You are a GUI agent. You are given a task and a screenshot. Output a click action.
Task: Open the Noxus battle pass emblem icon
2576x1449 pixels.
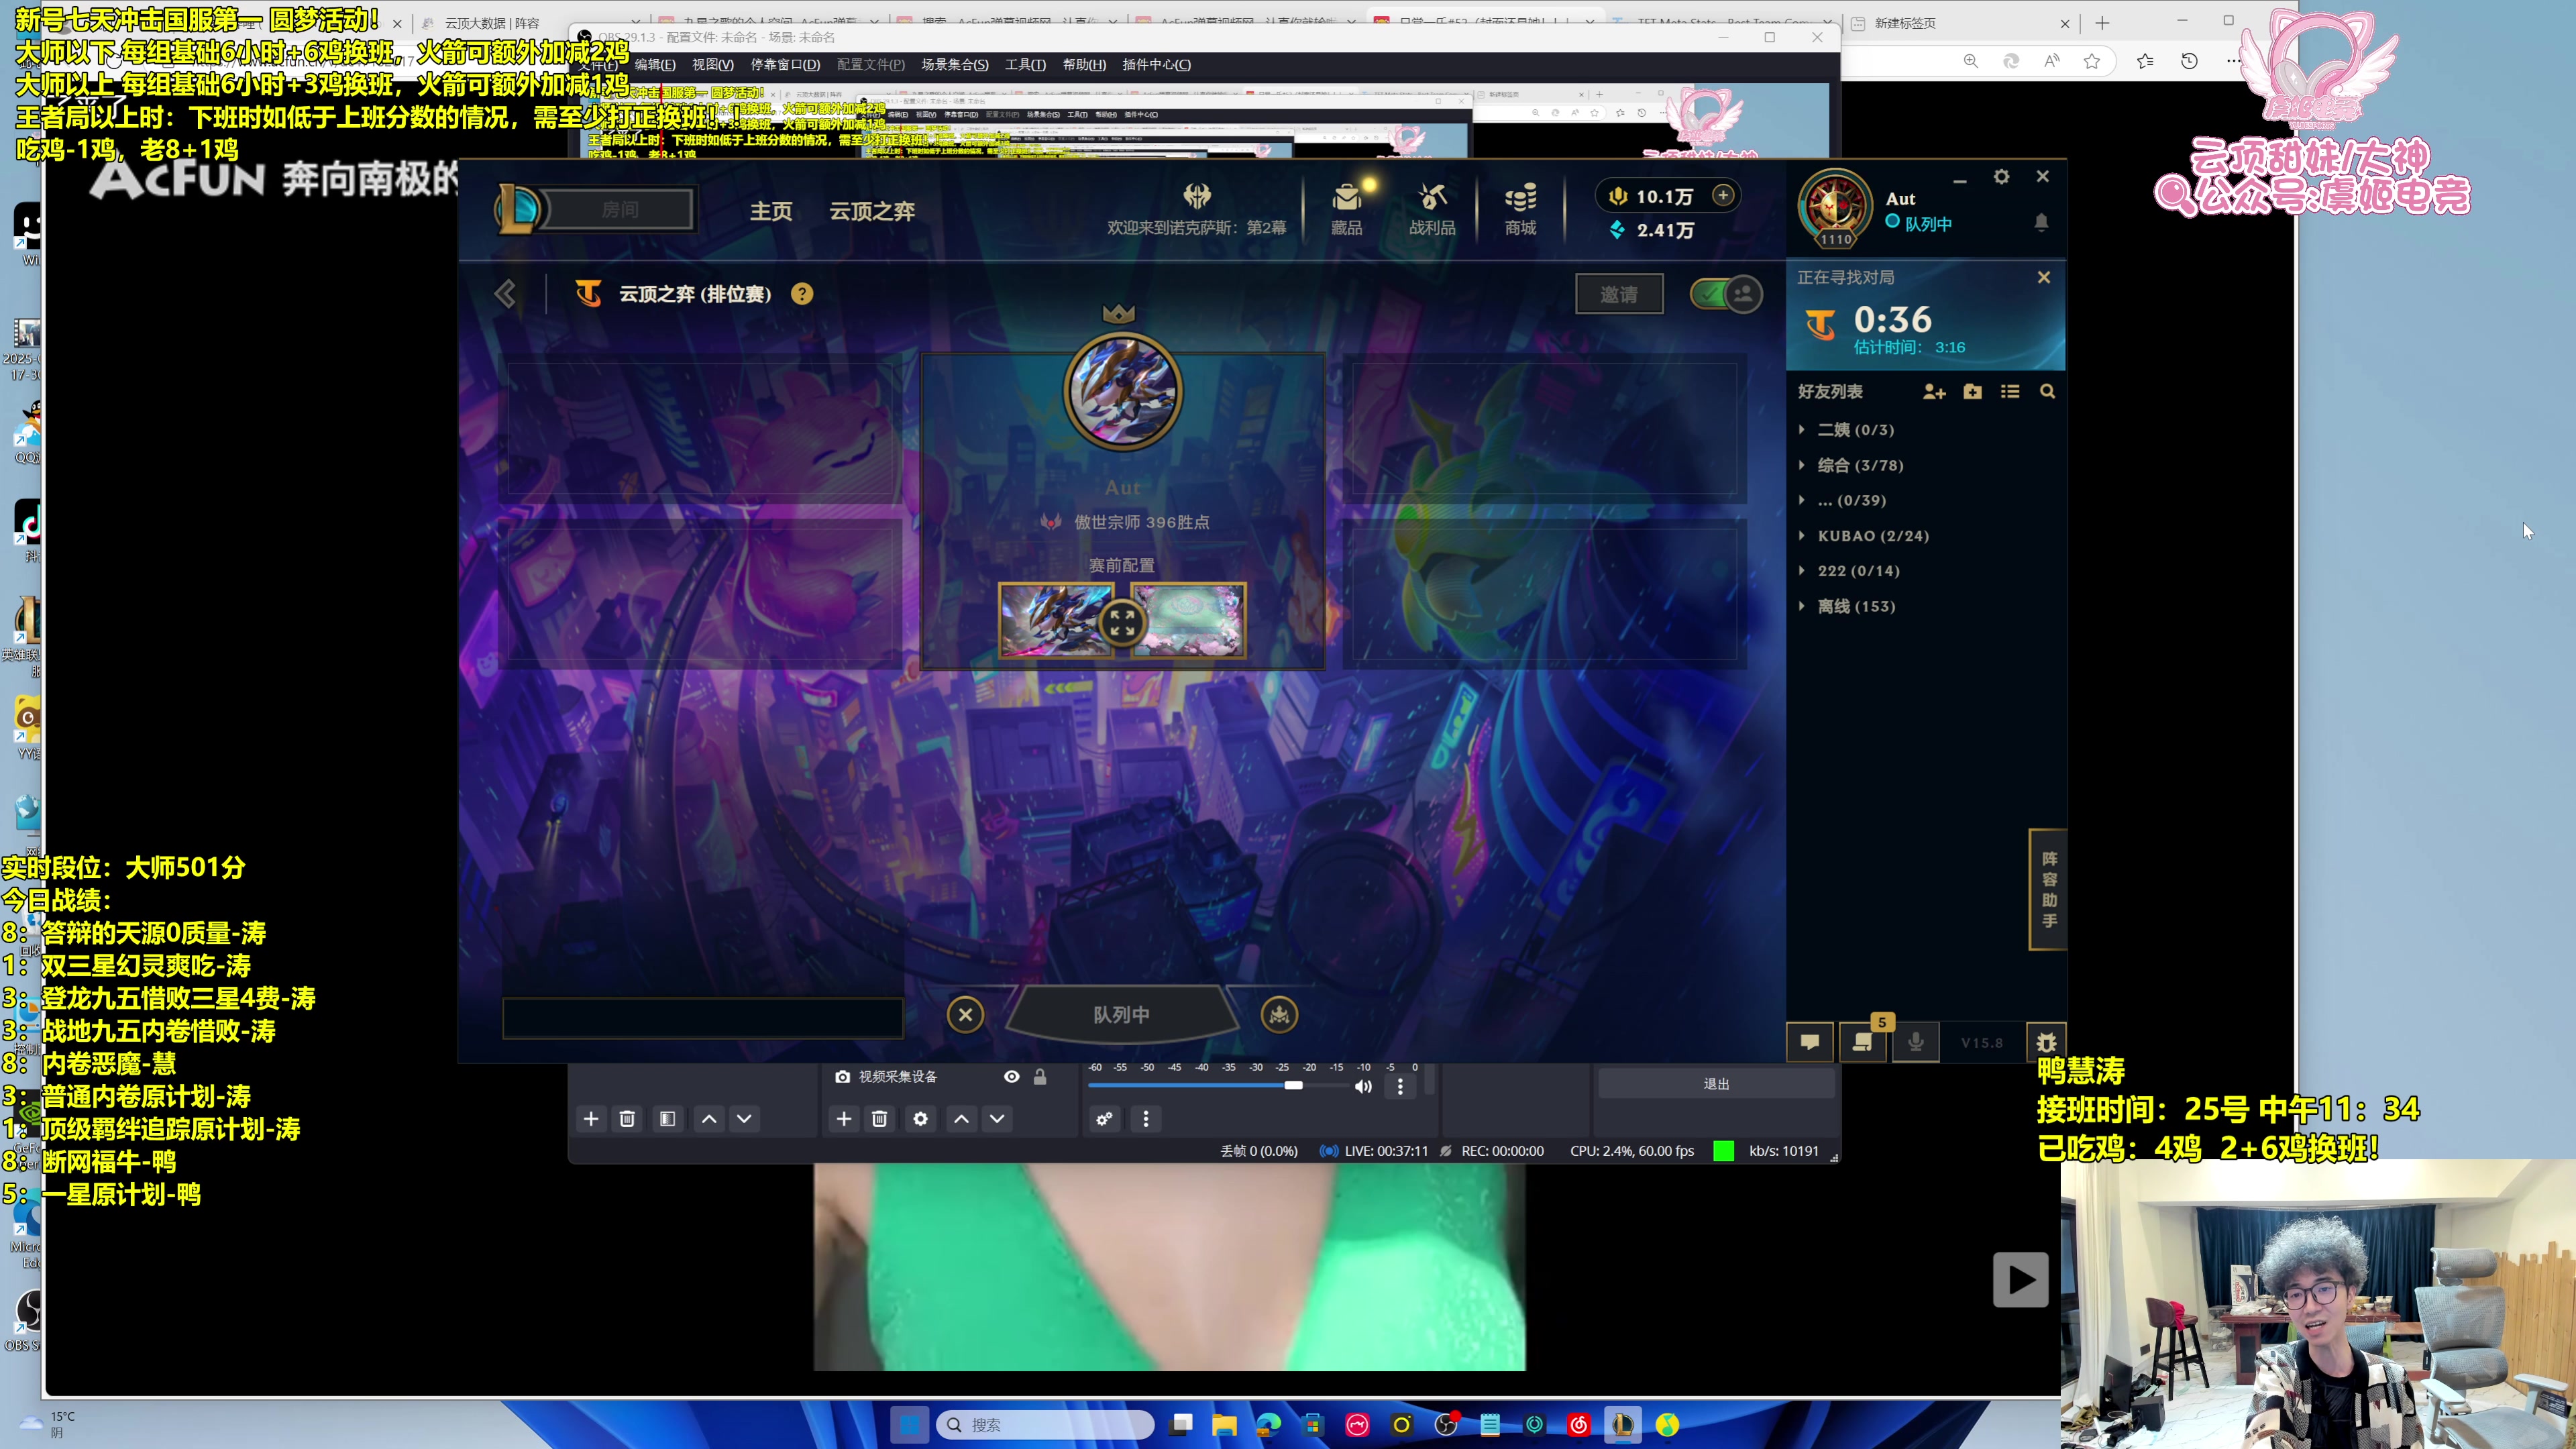point(1197,195)
